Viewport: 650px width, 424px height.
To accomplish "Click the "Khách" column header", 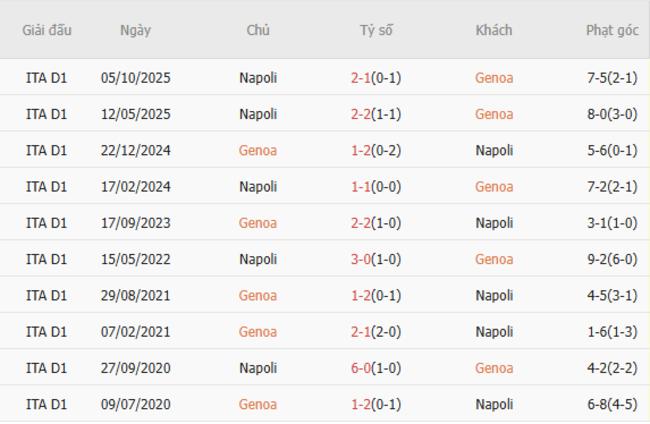I will point(494,30).
